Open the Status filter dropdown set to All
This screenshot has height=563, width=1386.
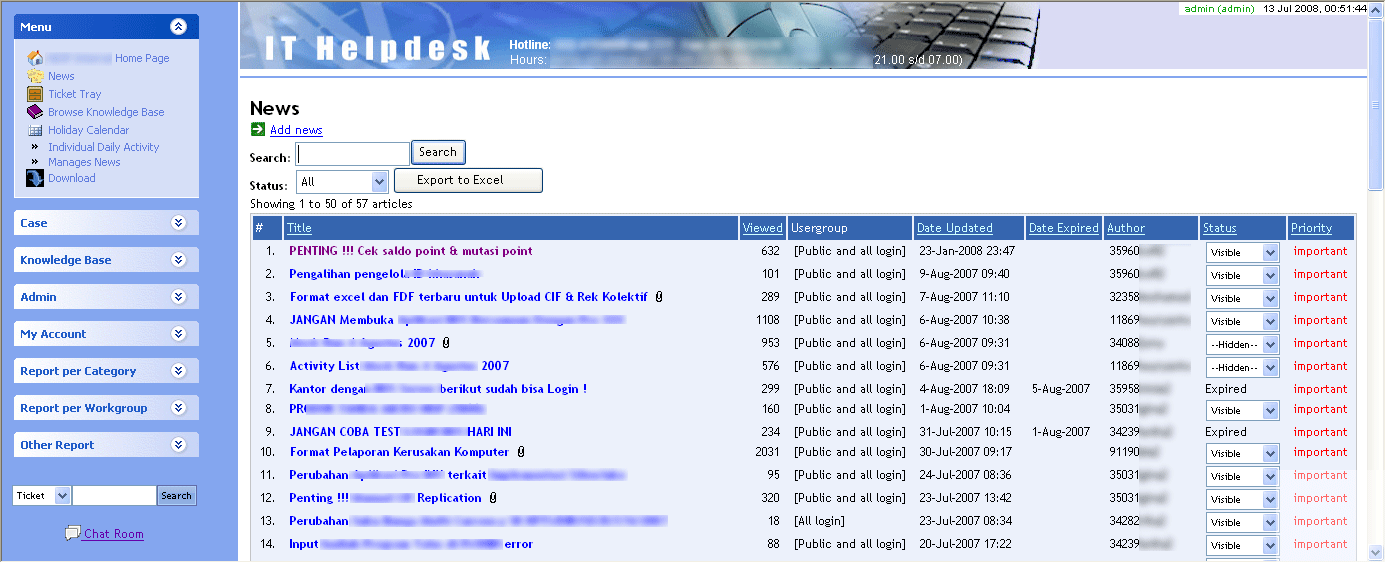click(343, 182)
